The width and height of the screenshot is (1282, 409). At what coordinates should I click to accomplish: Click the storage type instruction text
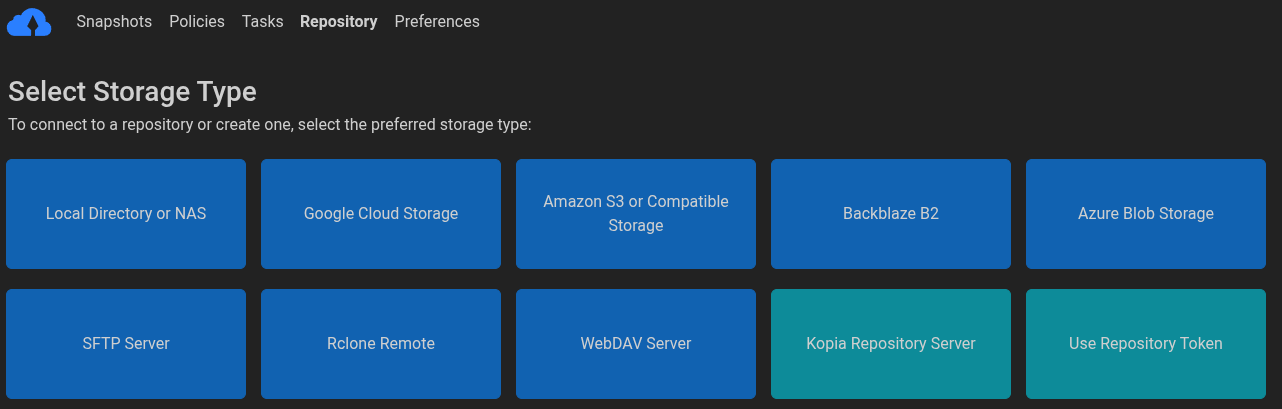(270, 125)
